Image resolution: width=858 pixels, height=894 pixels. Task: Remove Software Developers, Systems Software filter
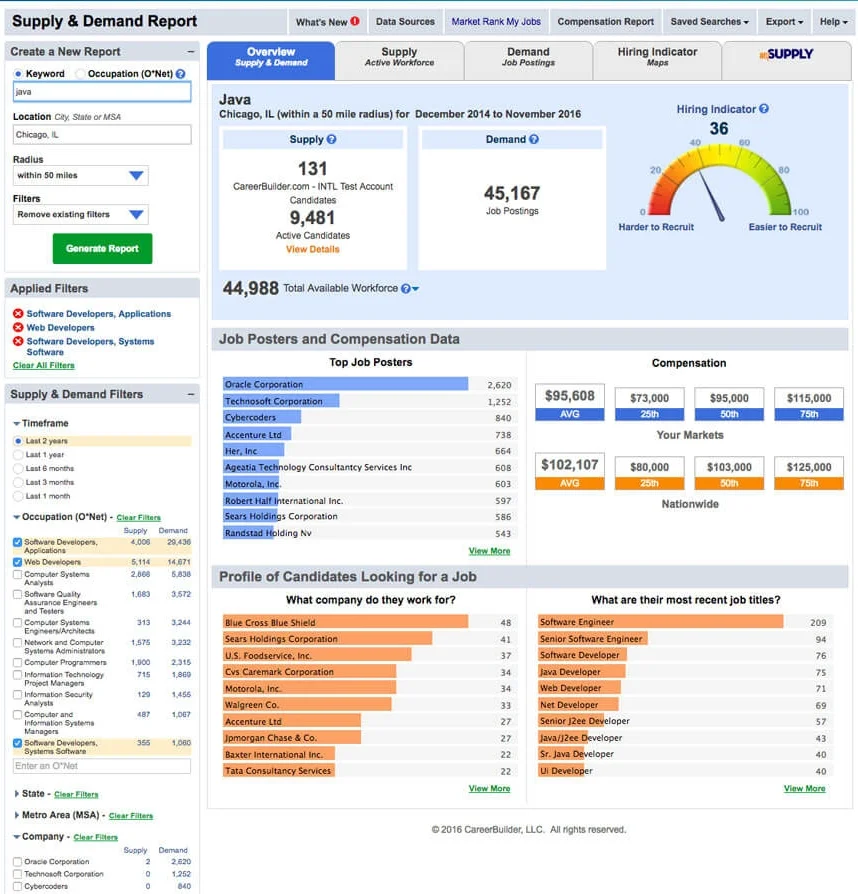pyautogui.click(x=18, y=341)
